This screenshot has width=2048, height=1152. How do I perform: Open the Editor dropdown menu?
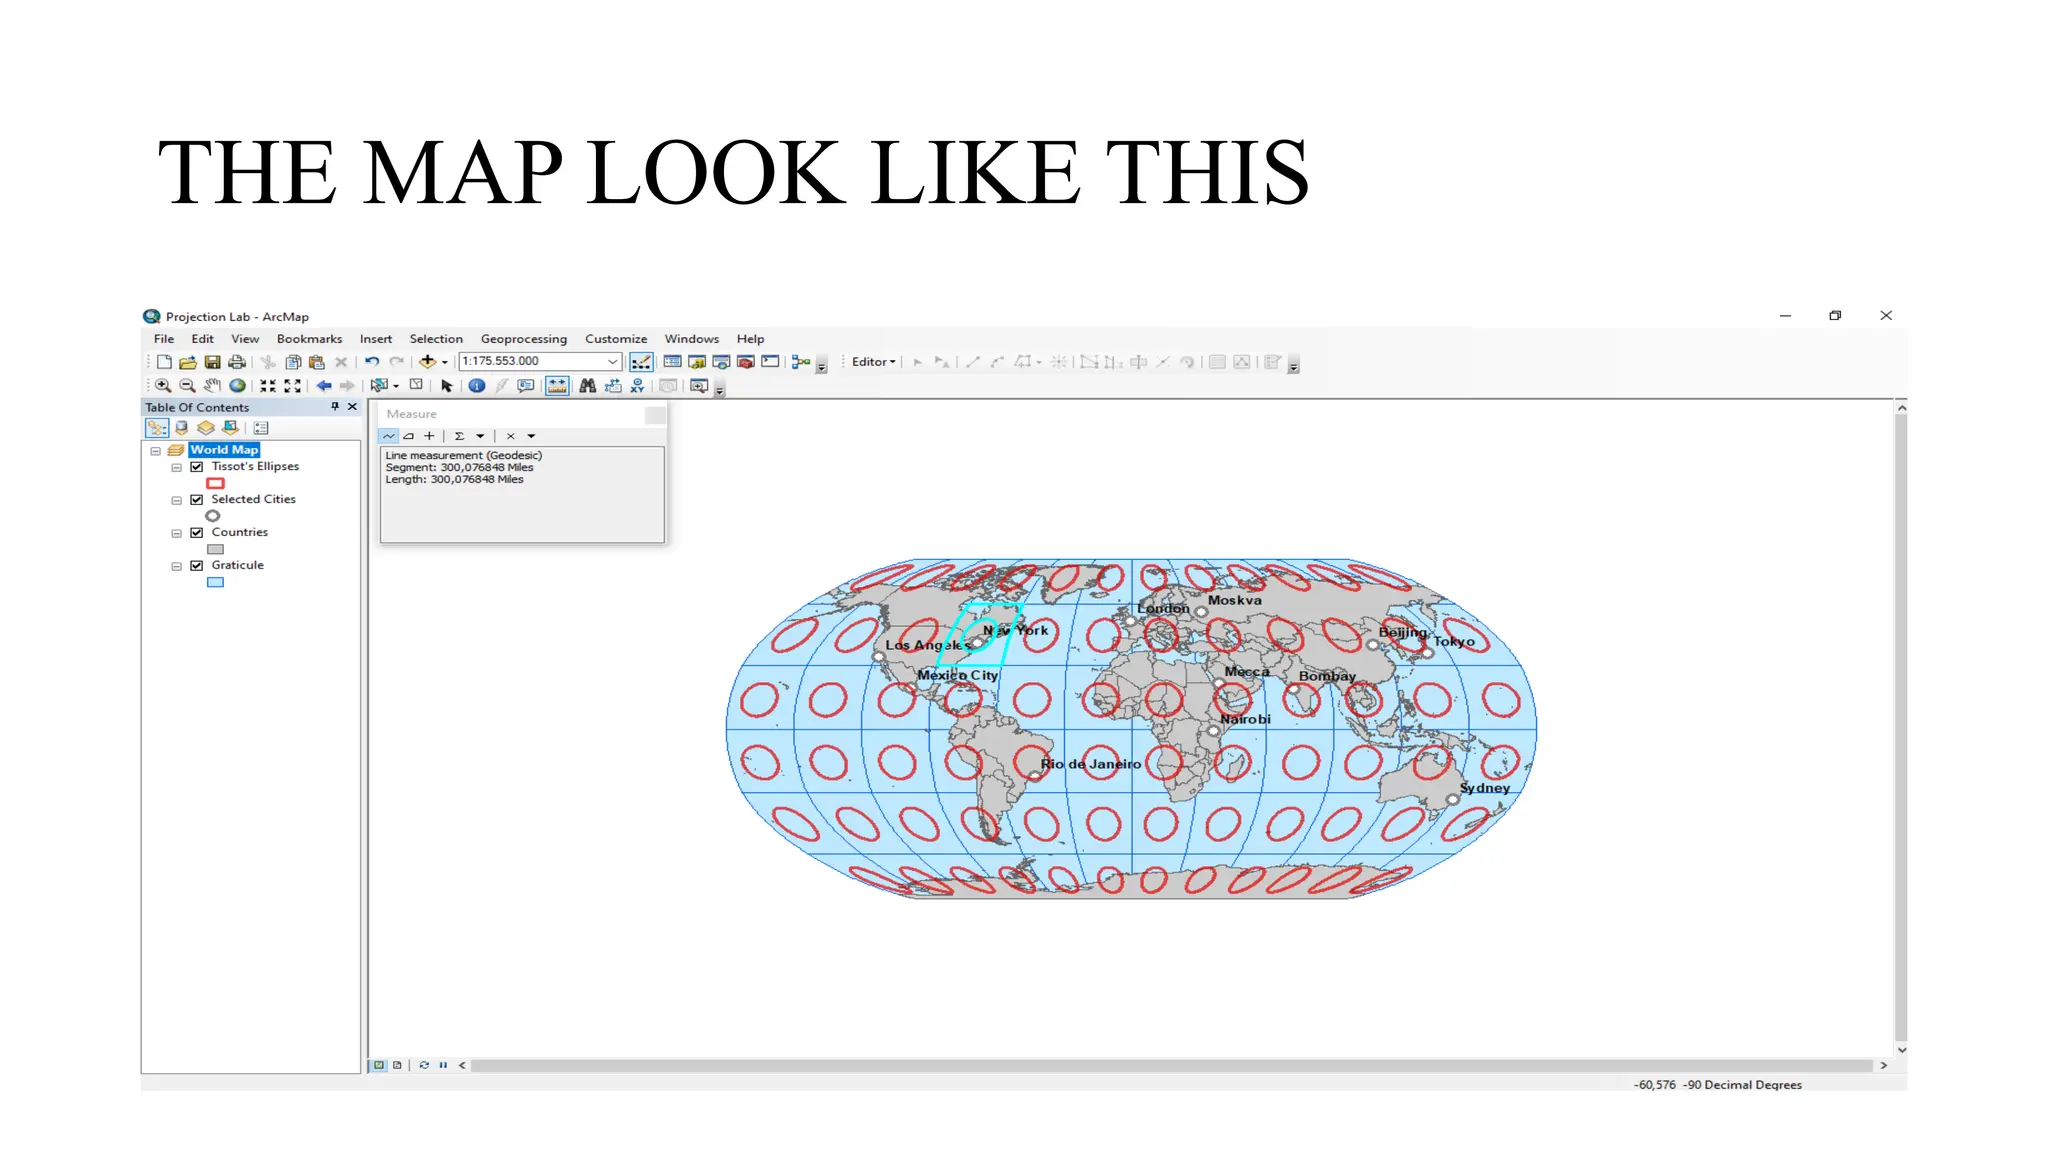[874, 362]
